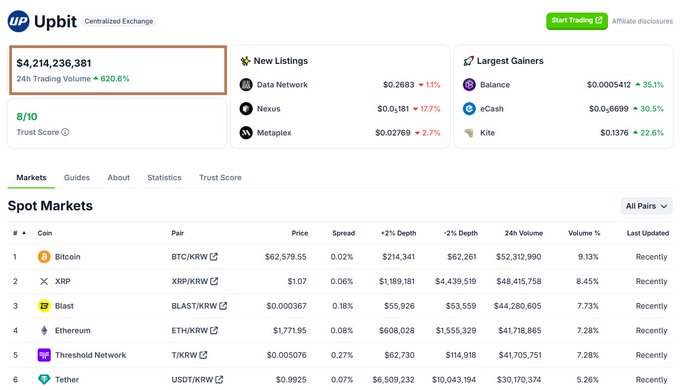Click the Metaplex coin icon
680x390 pixels.
tap(246, 132)
